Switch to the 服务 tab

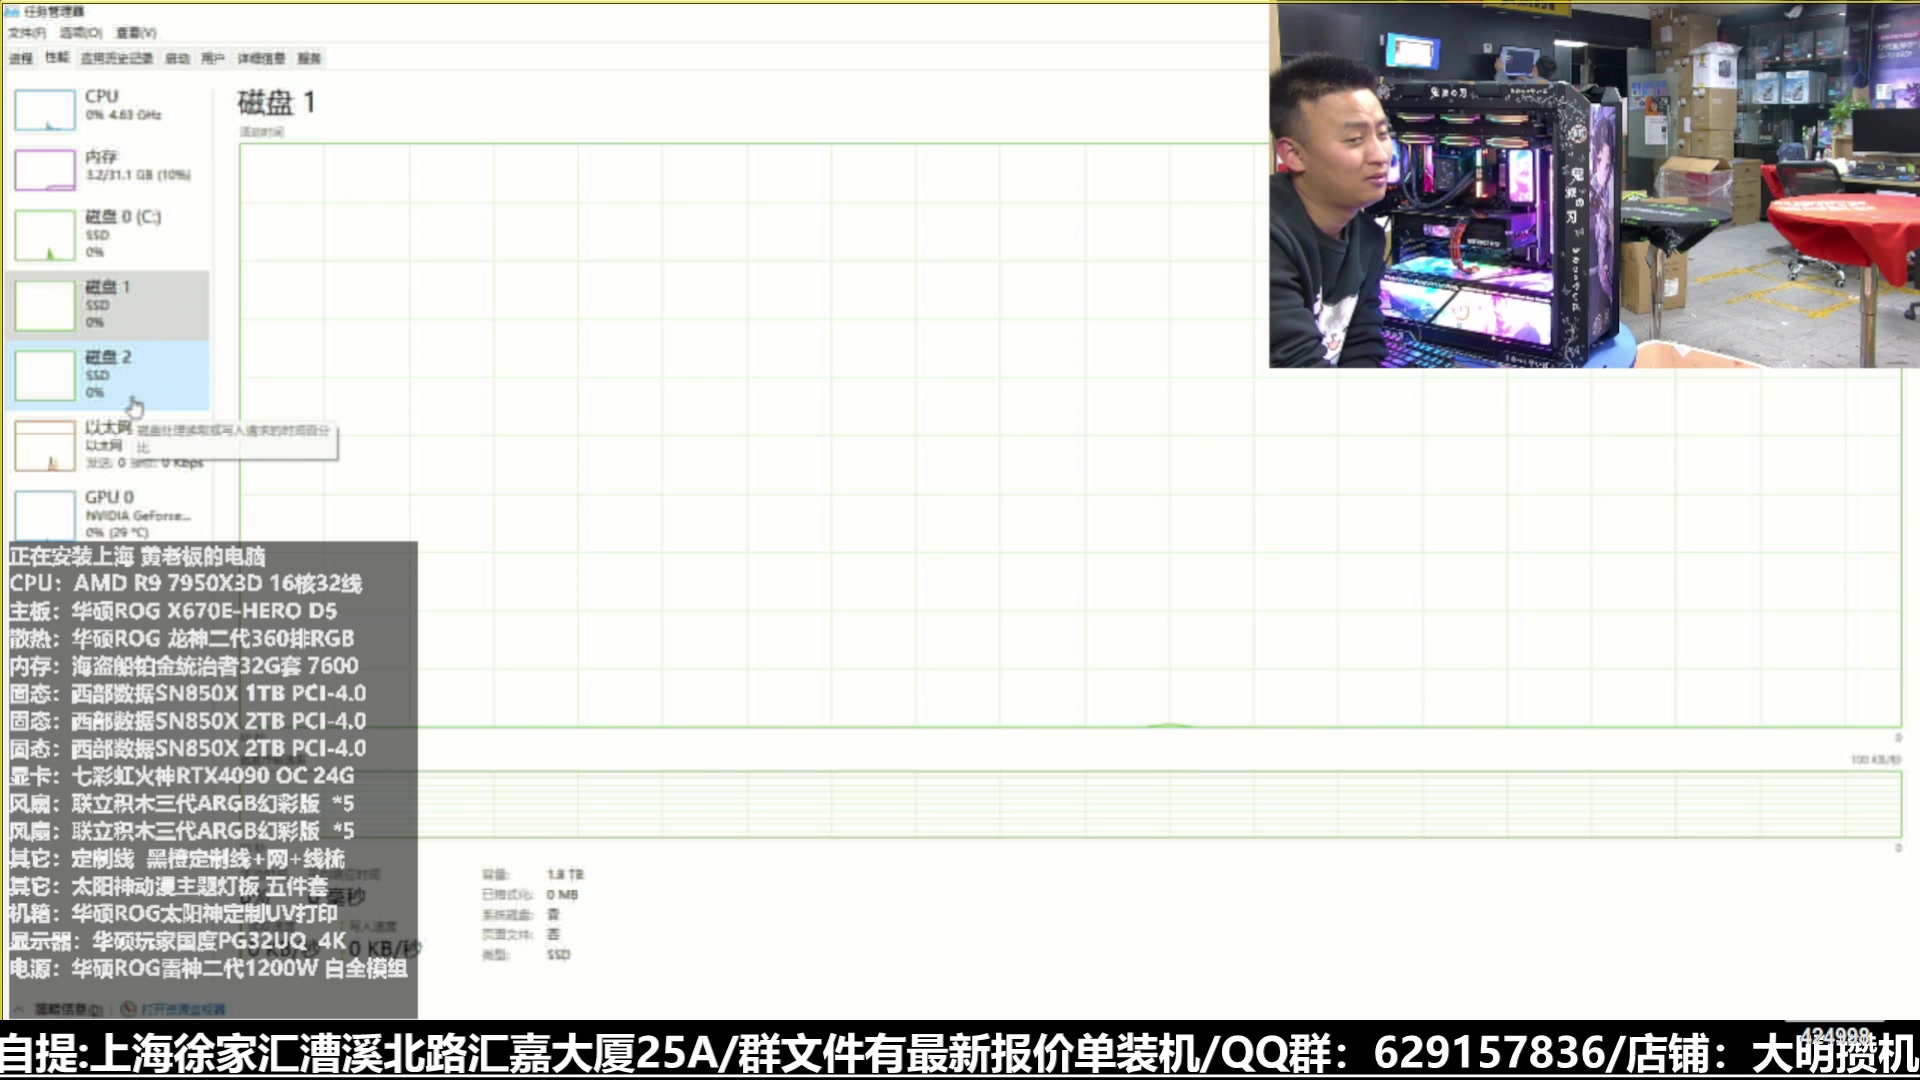309,58
